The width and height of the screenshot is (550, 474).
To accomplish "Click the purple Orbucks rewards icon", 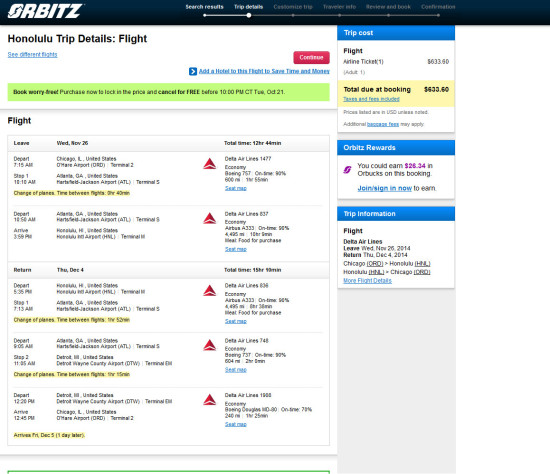I will (347, 170).
